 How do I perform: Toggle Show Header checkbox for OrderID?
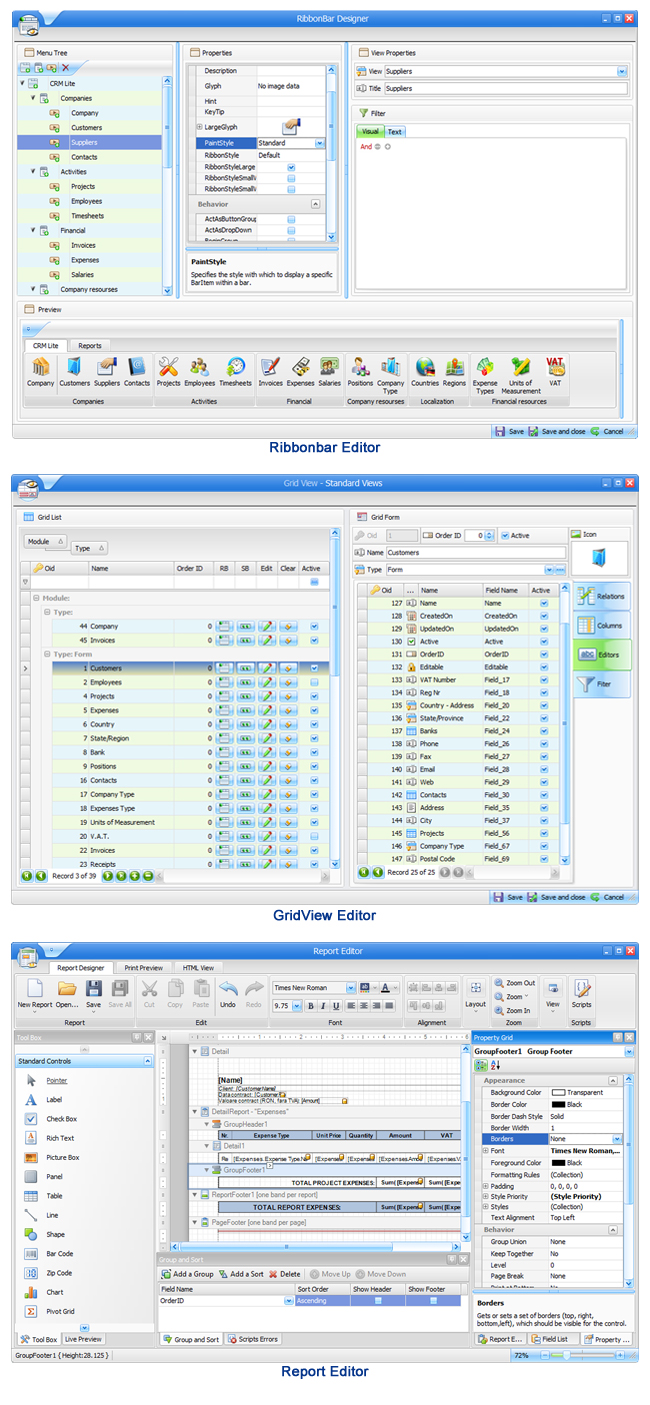[x=378, y=1301]
